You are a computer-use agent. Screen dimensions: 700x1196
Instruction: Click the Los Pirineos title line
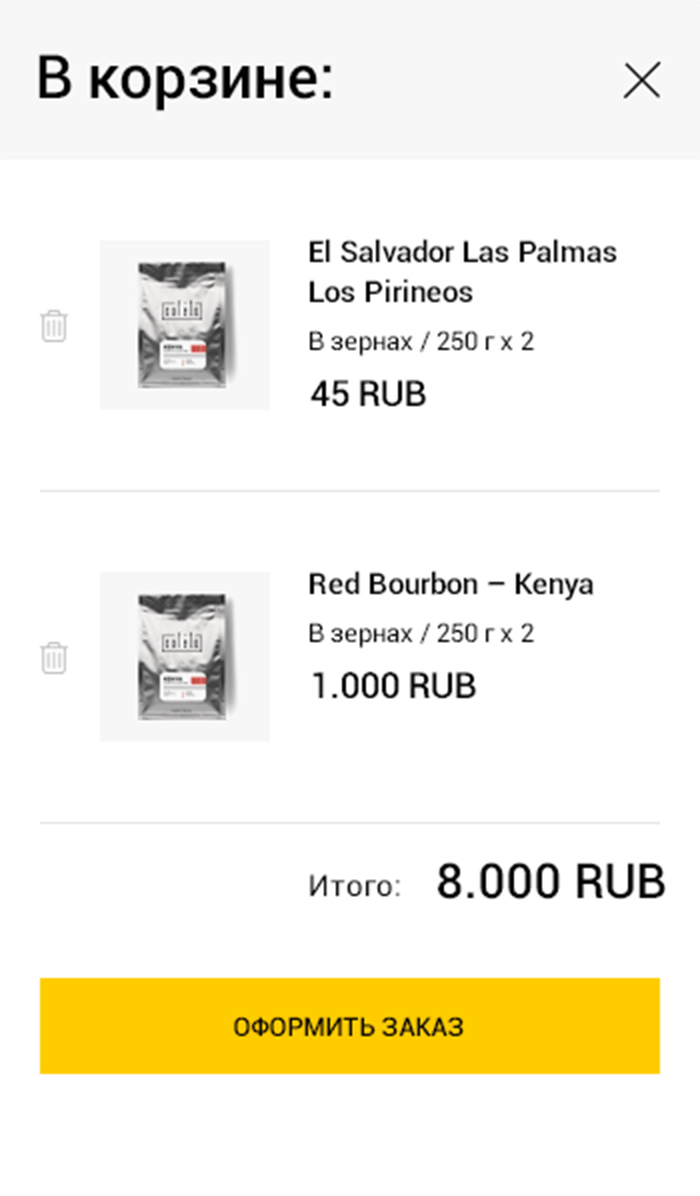pyautogui.click(x=390, y=293)
